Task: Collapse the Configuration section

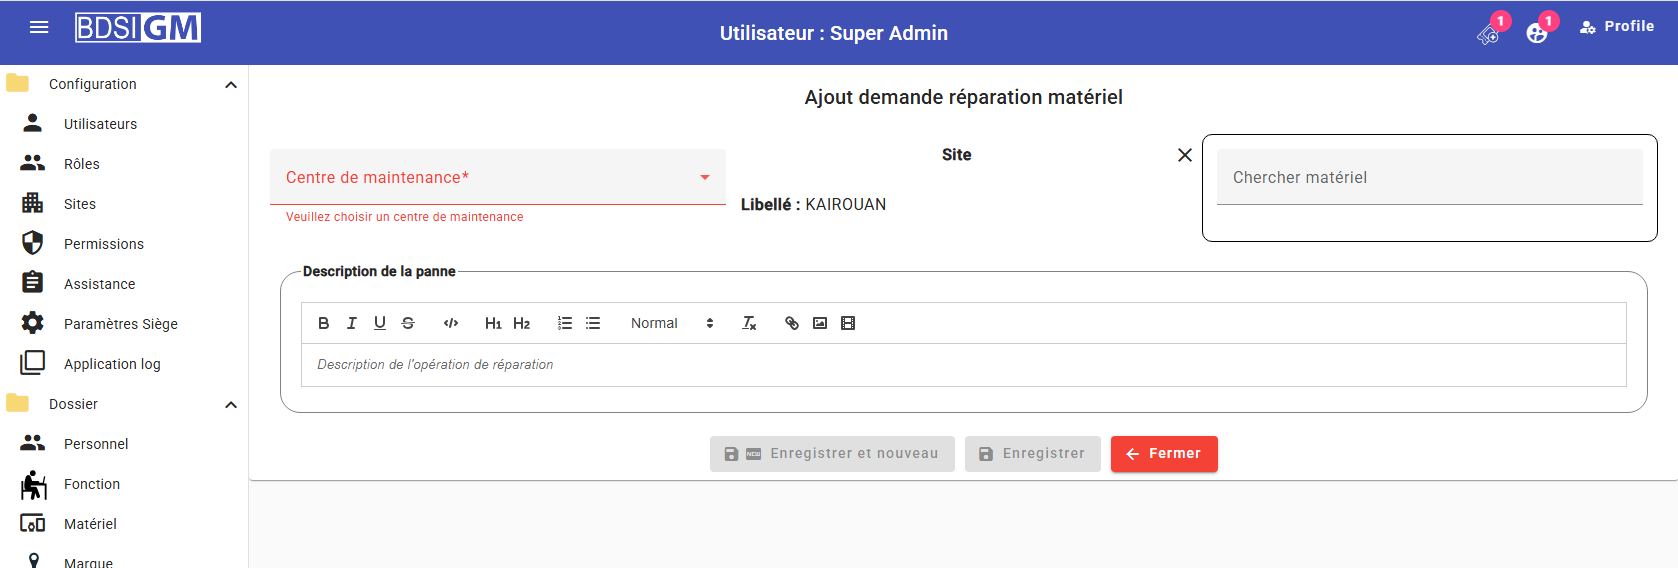Action: tap(231, 85)
